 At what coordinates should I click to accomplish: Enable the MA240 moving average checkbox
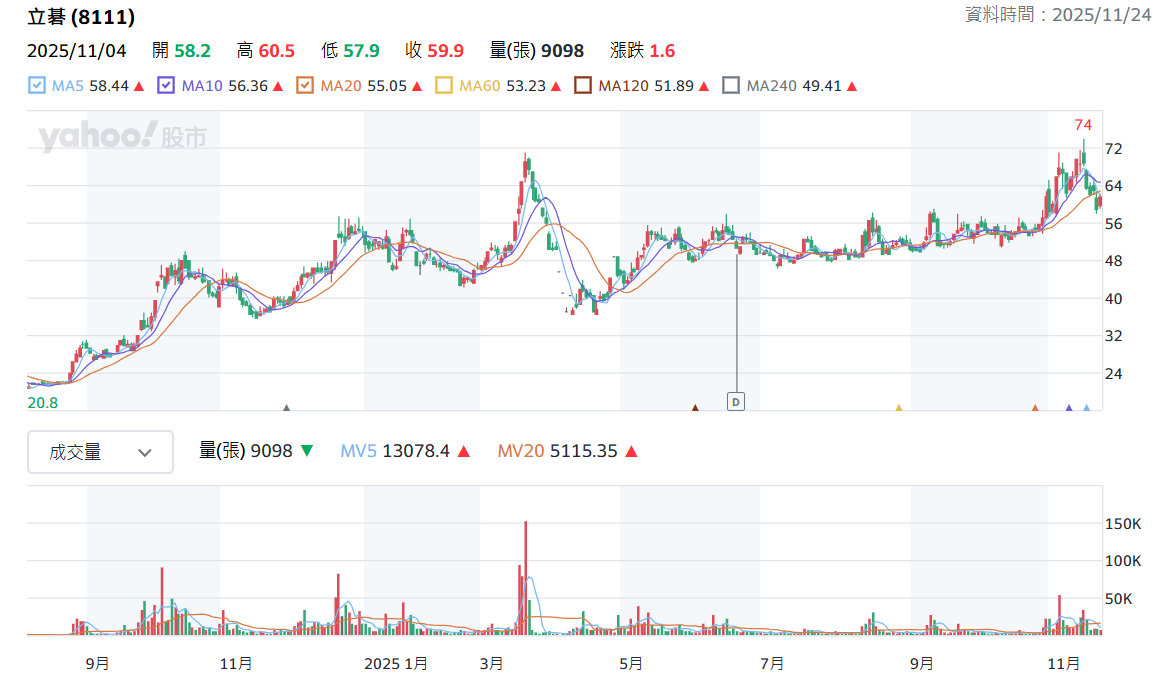pos(731,85)
